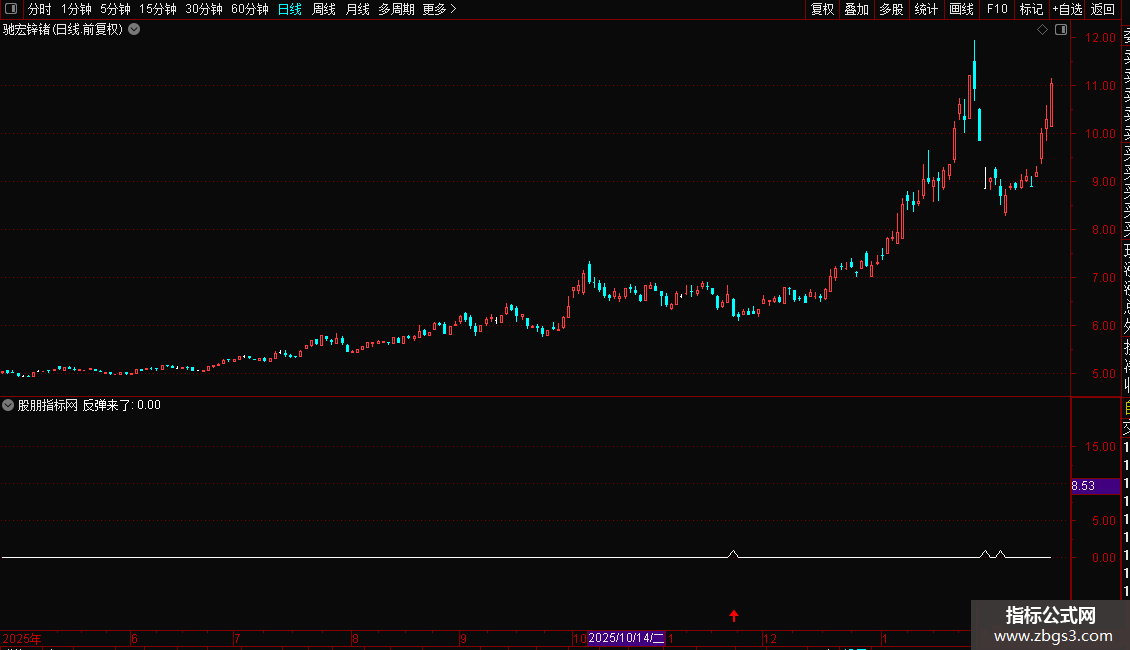
Task: Click the 返回 back button
Action: pyautogui.click(x=1103, y=9)
